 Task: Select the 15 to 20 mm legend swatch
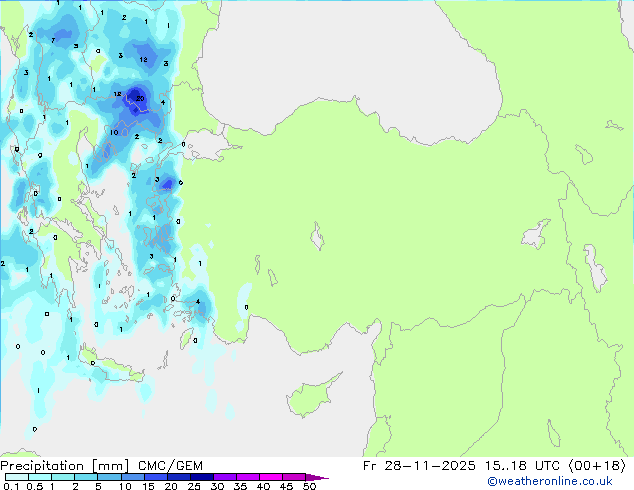(x=156, y=477)
